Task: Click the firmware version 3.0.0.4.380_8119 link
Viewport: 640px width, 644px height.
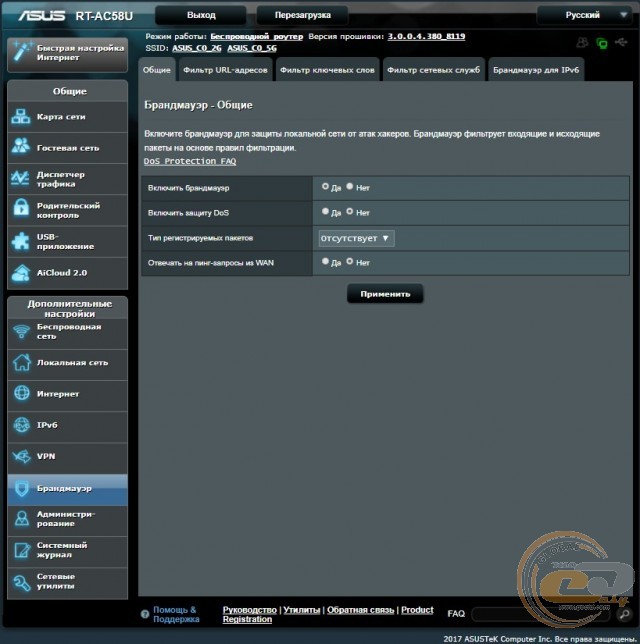Action: pos(426,36)
